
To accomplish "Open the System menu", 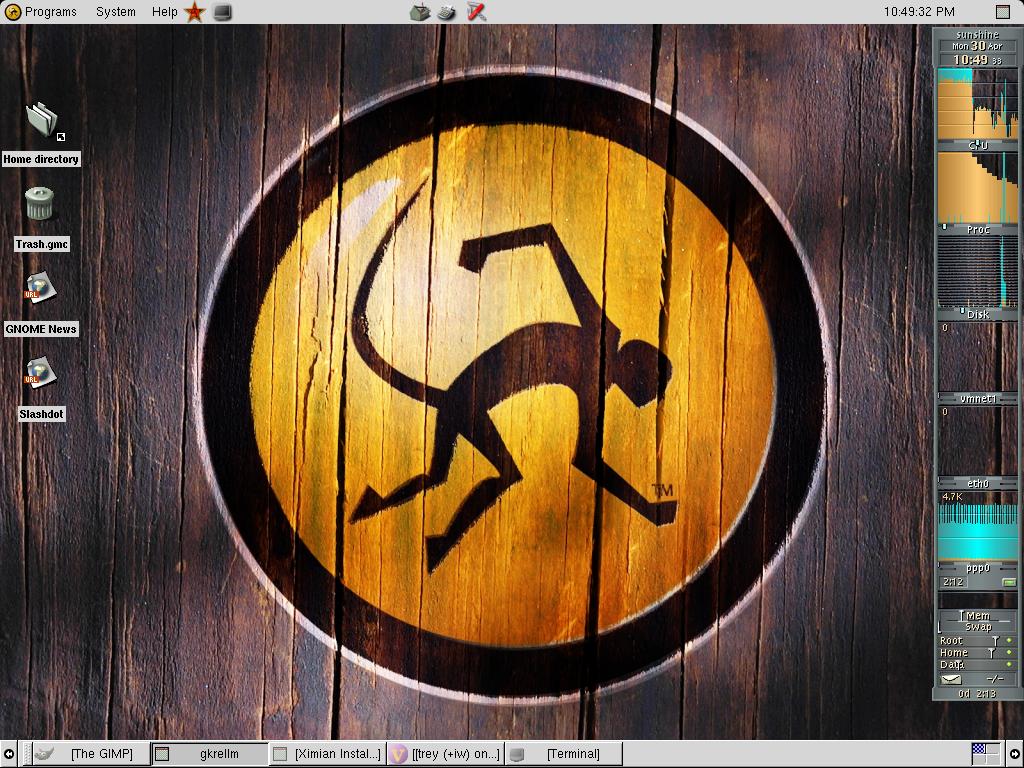I will (x=116, y=12).
